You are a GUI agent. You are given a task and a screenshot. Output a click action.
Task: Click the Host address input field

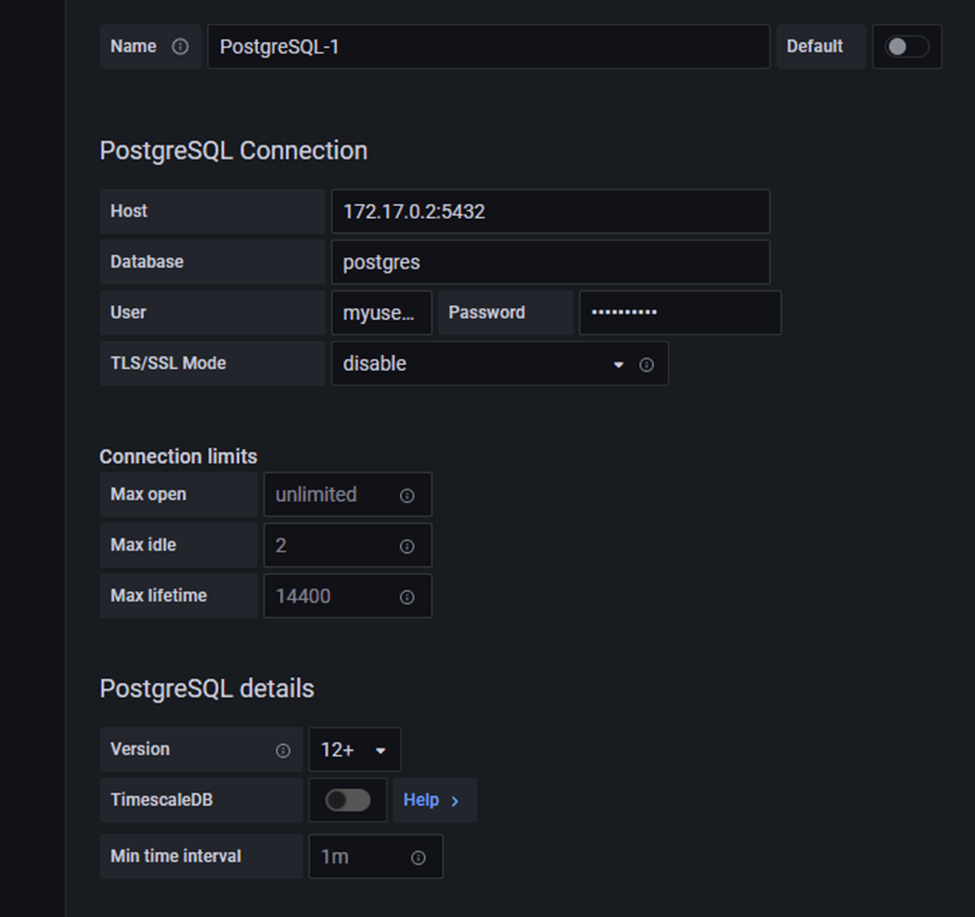click(x=550, y=212)
